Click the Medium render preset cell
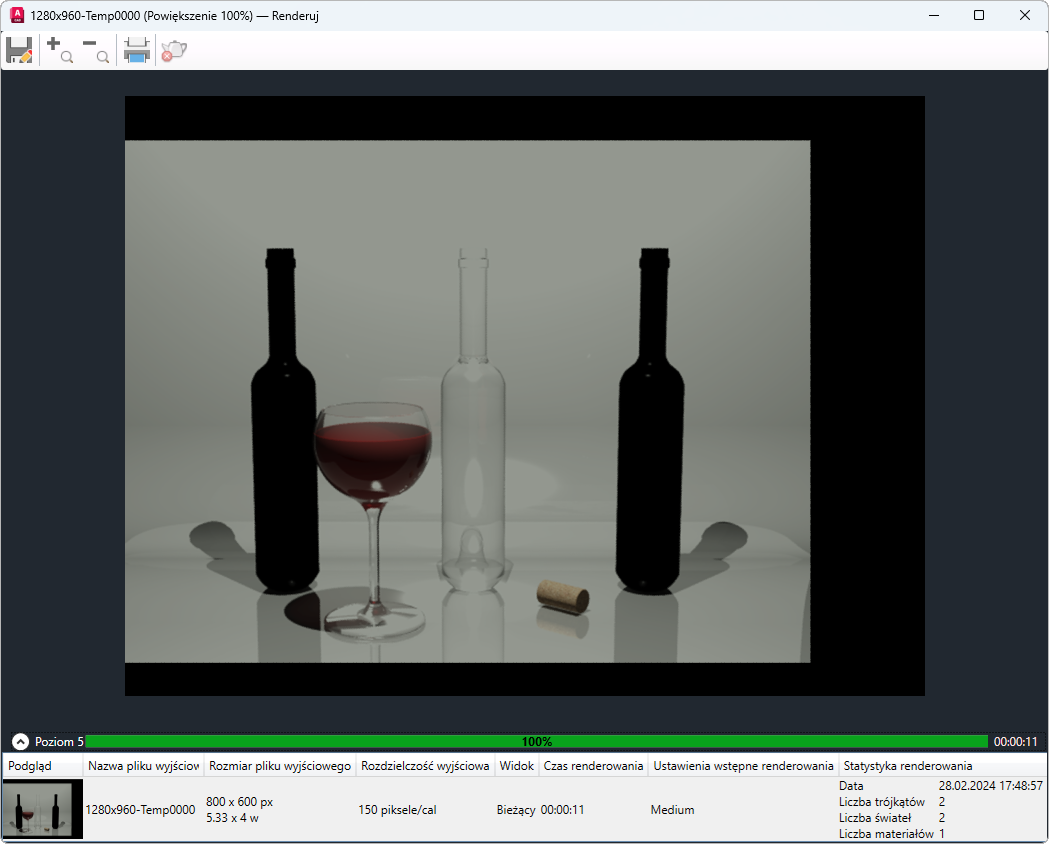This screenshot has width=1049, height=844. 672,809
